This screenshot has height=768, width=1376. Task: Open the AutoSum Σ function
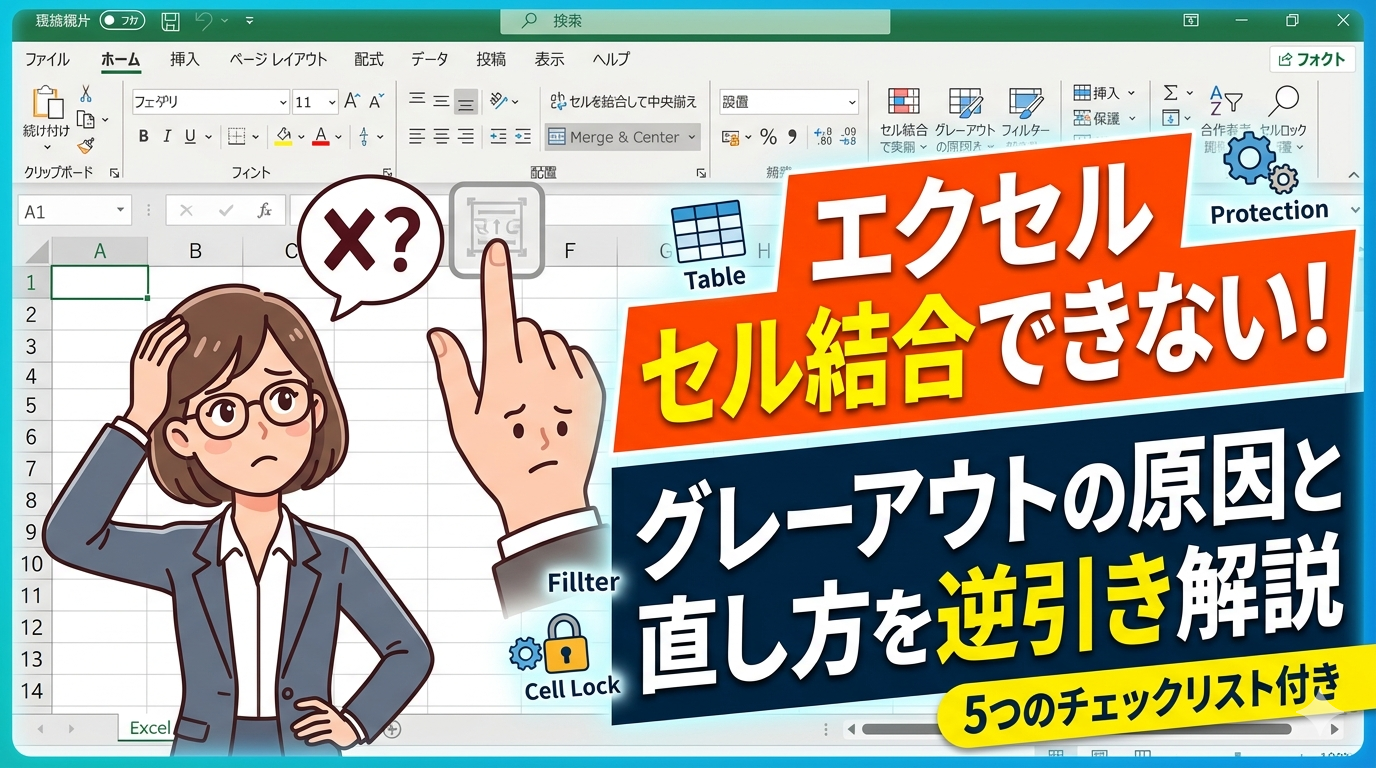1171,92
